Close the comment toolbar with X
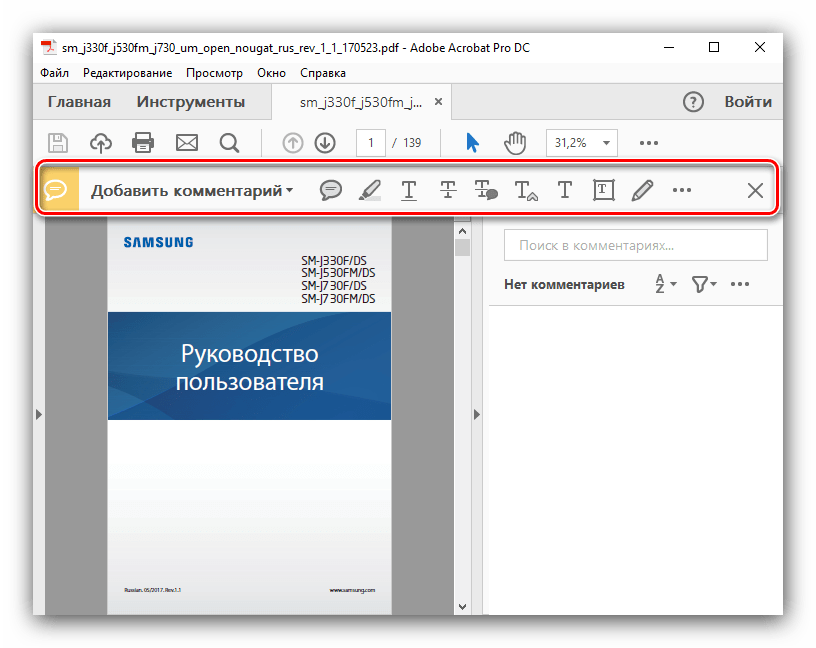This screenshot has width=816, height=648. pos(756,190)
